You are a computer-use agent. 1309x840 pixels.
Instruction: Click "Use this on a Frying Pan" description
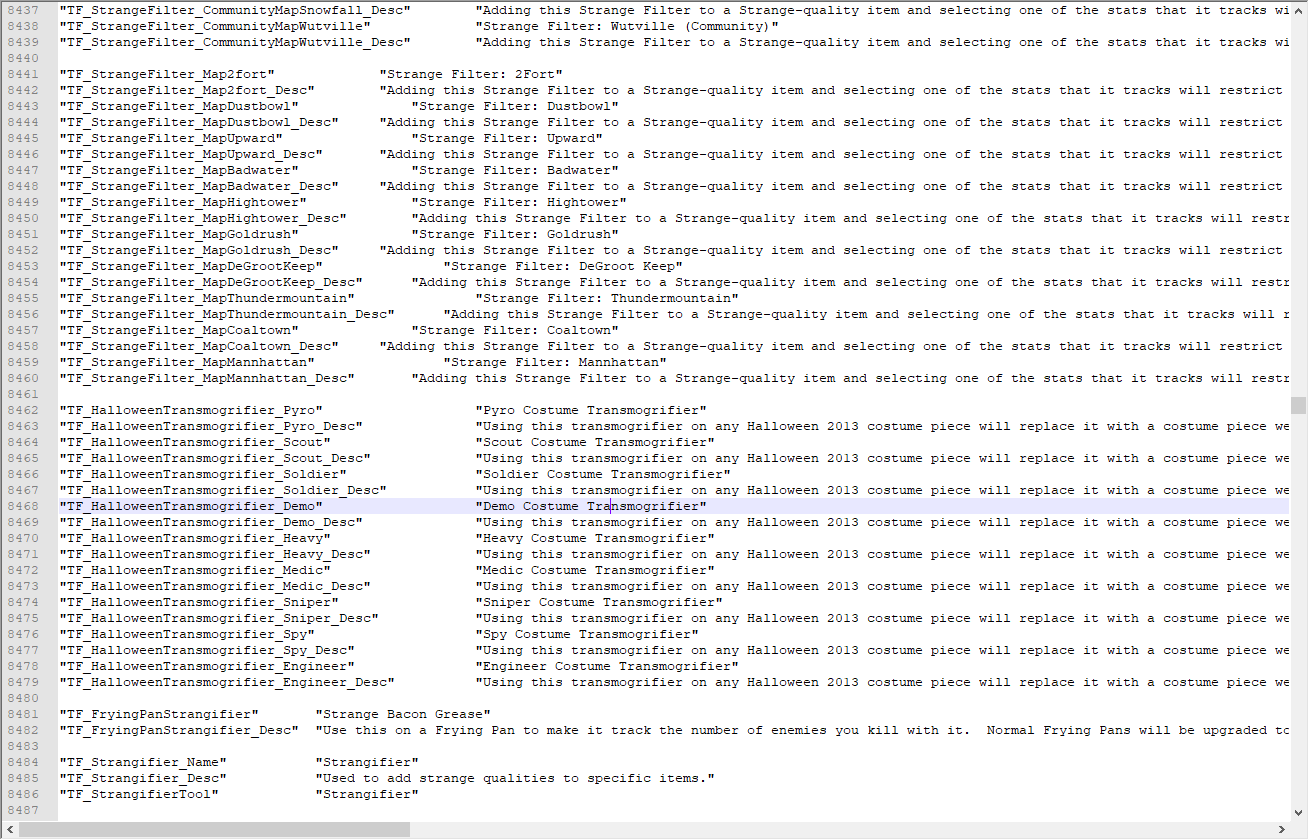[801, 730]
